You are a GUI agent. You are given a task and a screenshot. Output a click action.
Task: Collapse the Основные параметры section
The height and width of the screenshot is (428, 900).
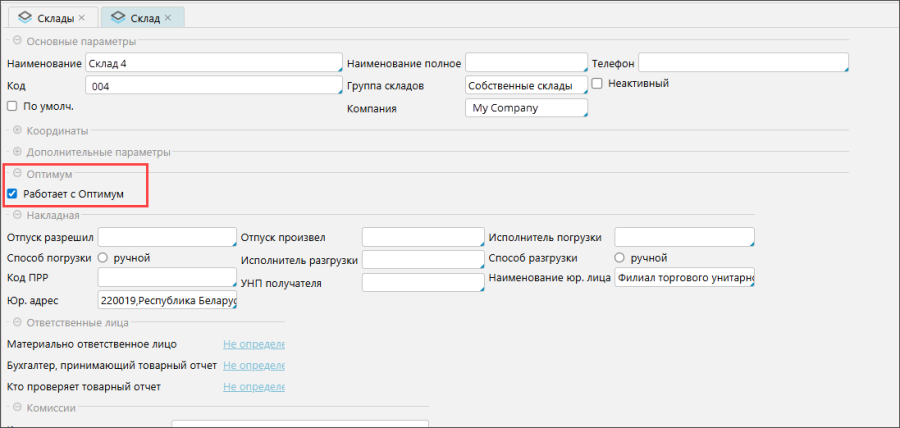(17, 41)
